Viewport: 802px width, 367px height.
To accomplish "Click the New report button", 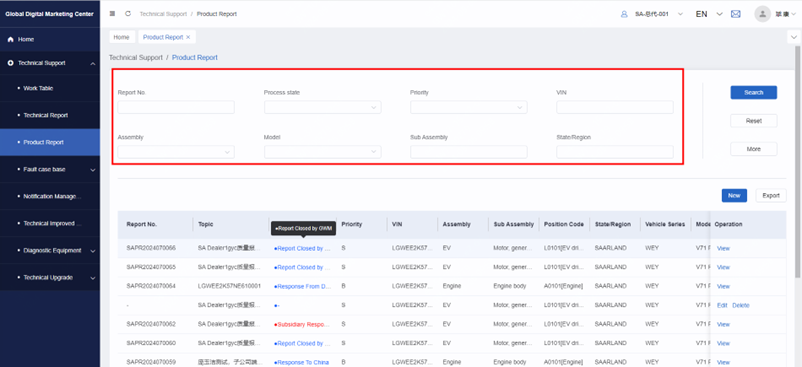I will [734, 196].
